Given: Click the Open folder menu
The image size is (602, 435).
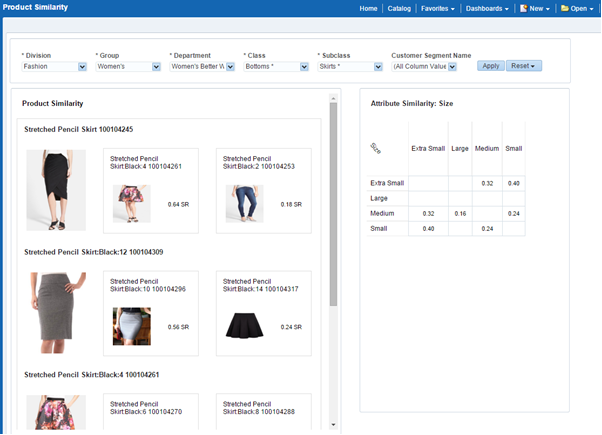Looking at the screenshot, I should [577, 8].
